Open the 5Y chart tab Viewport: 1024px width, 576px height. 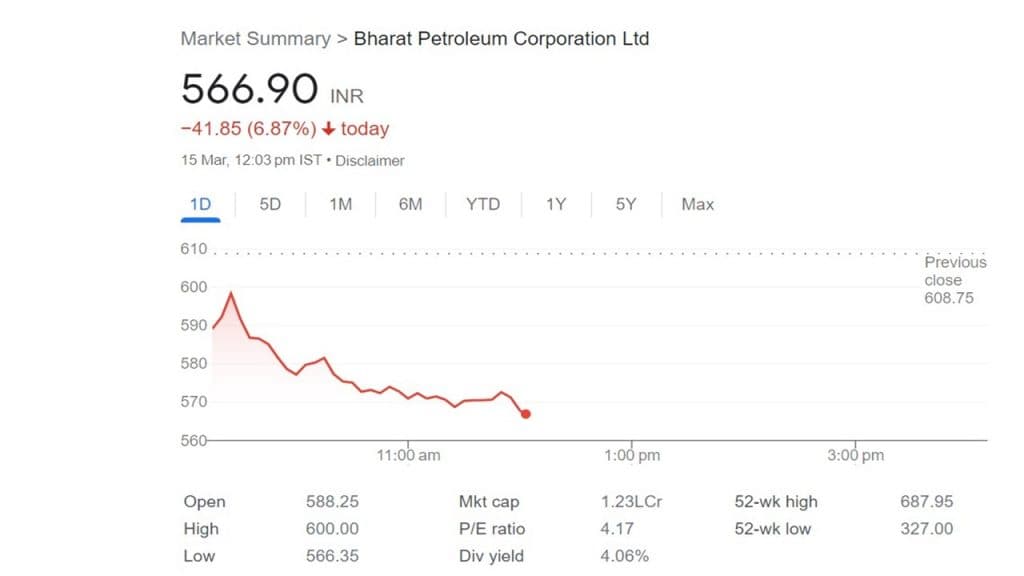pyautogui.click(x=626, y=205)
